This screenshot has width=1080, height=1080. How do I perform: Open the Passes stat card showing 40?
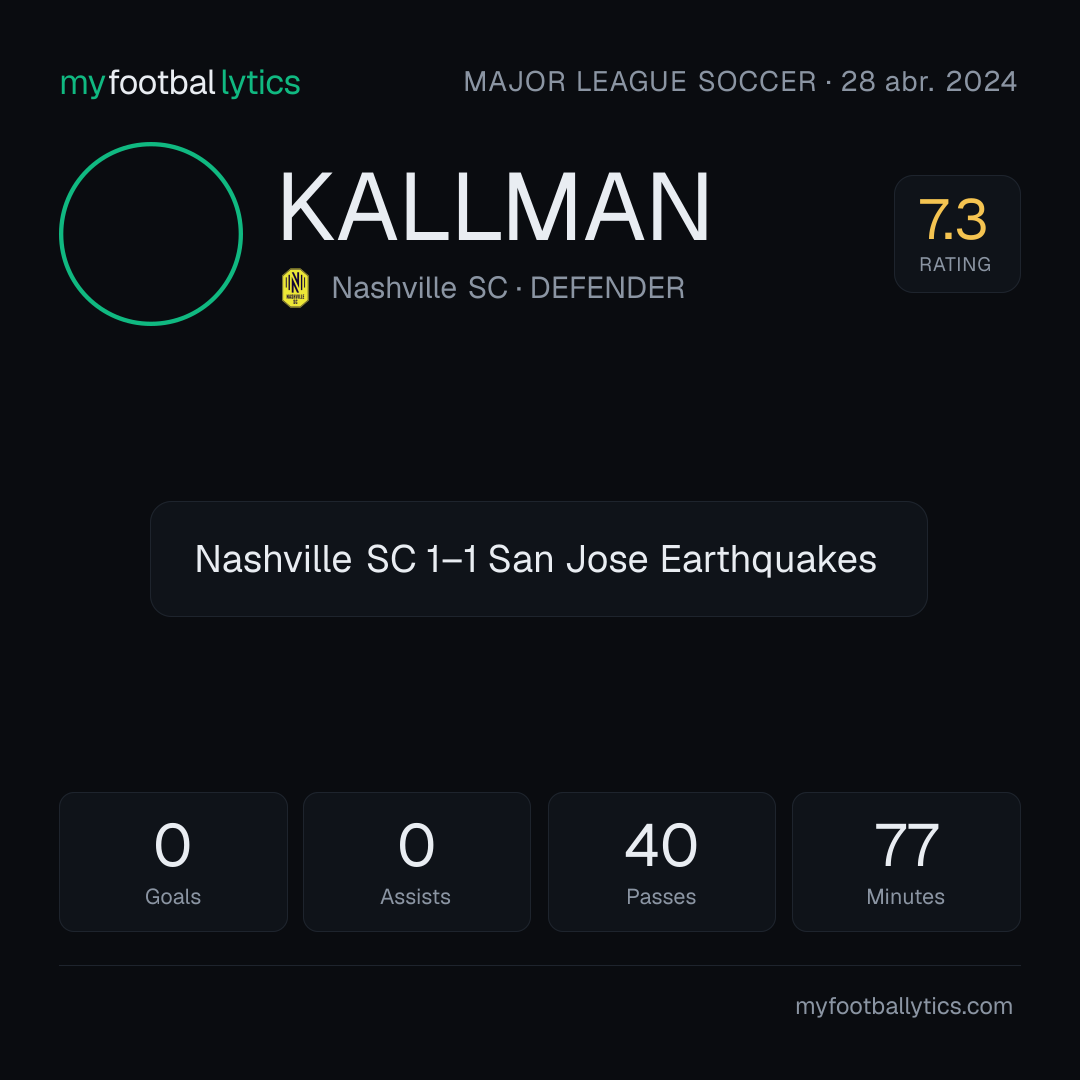(661, 862)
